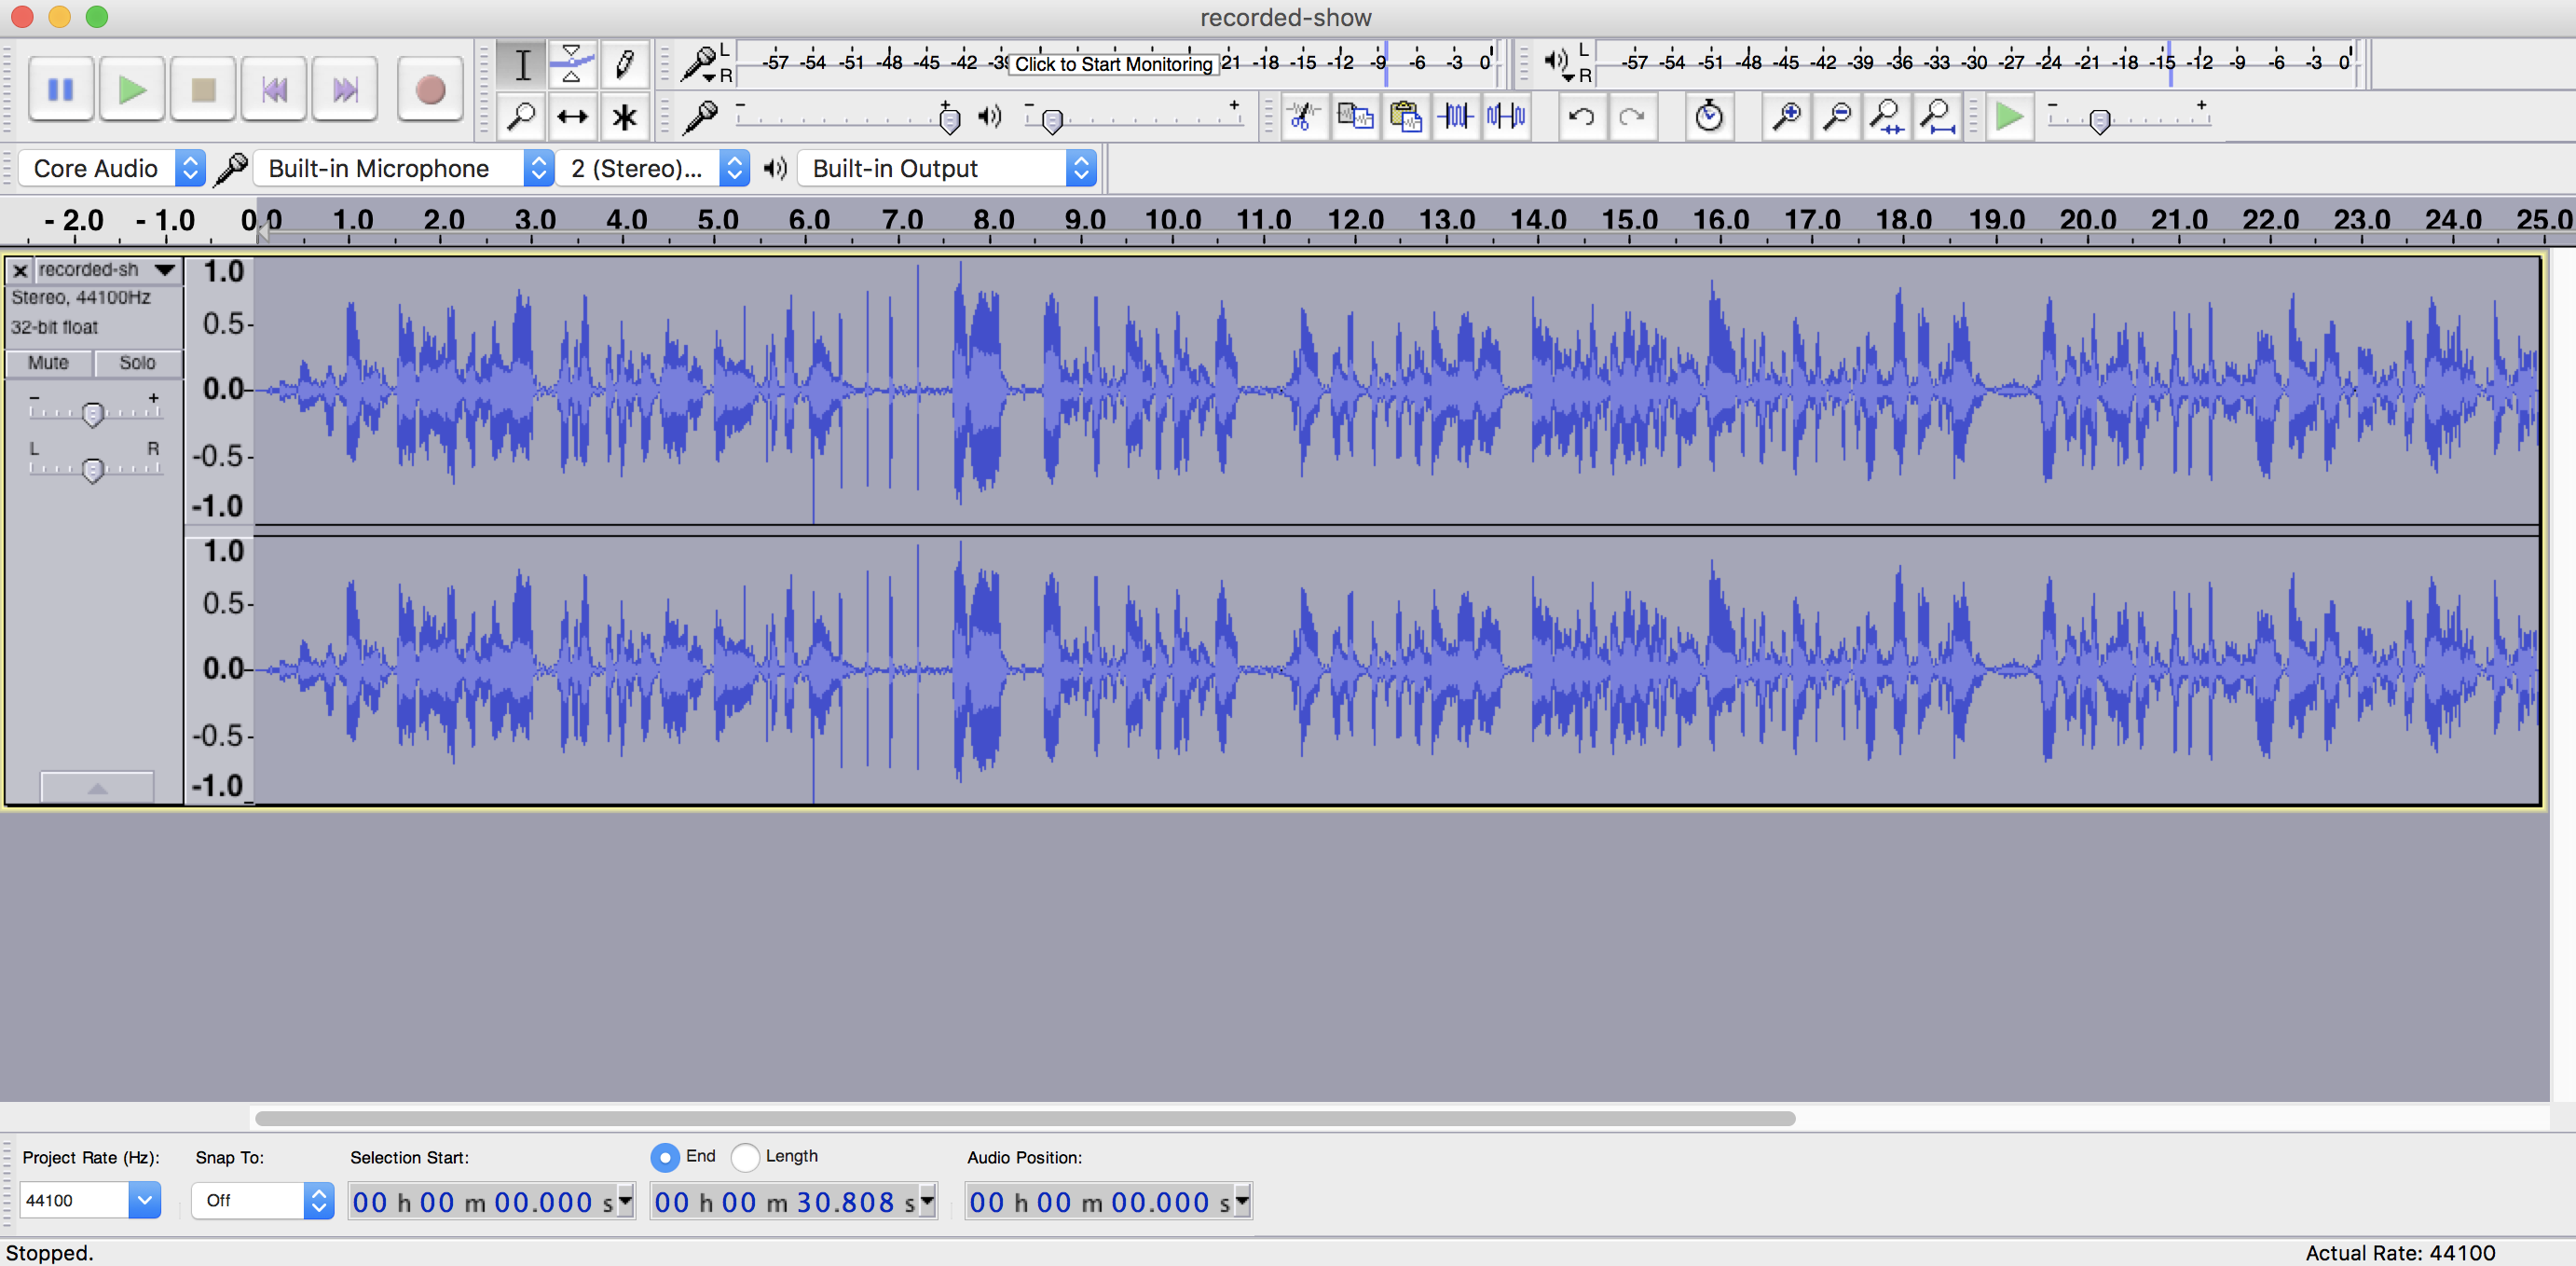Click the Cut scissors icon
Viewport: 2576px width, 1266px height.
point(1303,117)
